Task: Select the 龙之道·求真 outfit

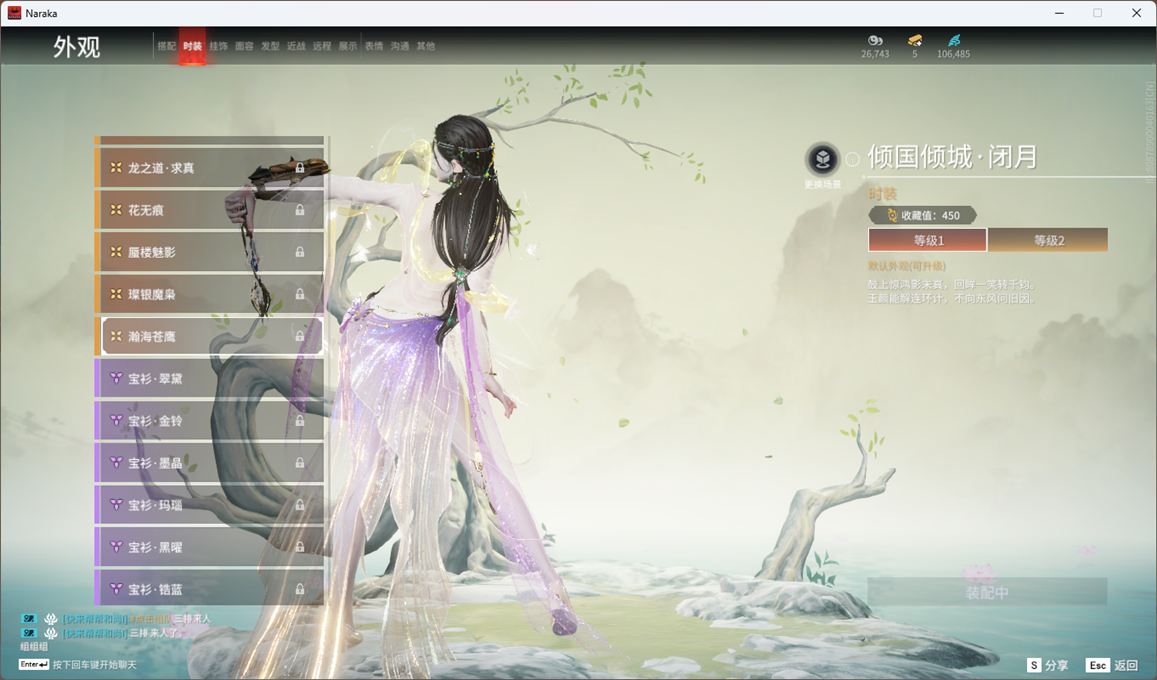Action: pyautogui.click(x=210, y=168)
